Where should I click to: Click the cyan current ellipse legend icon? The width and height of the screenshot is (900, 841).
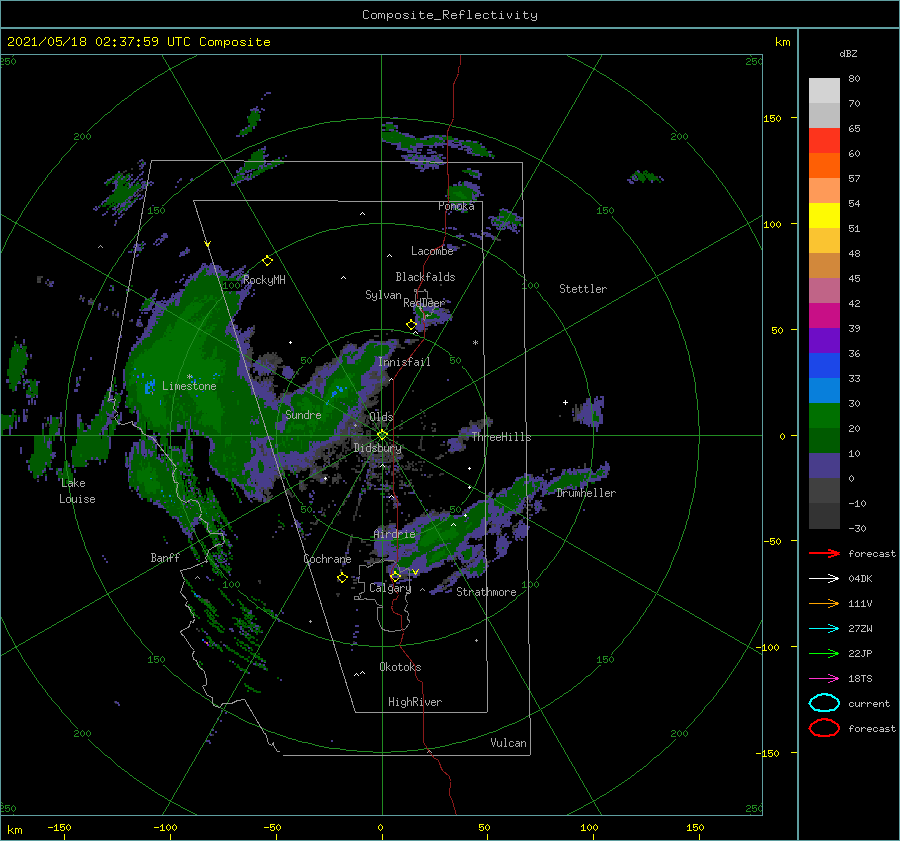click(824, 703)
